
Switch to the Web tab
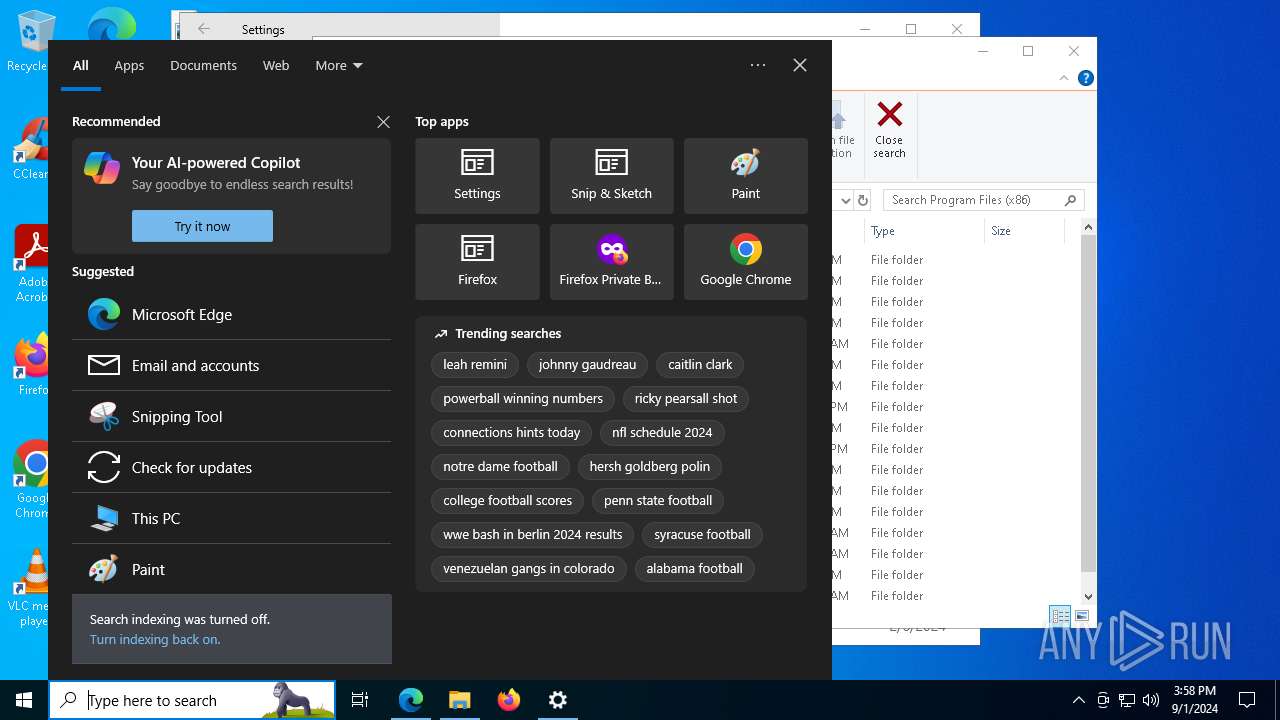coord(276,65)
